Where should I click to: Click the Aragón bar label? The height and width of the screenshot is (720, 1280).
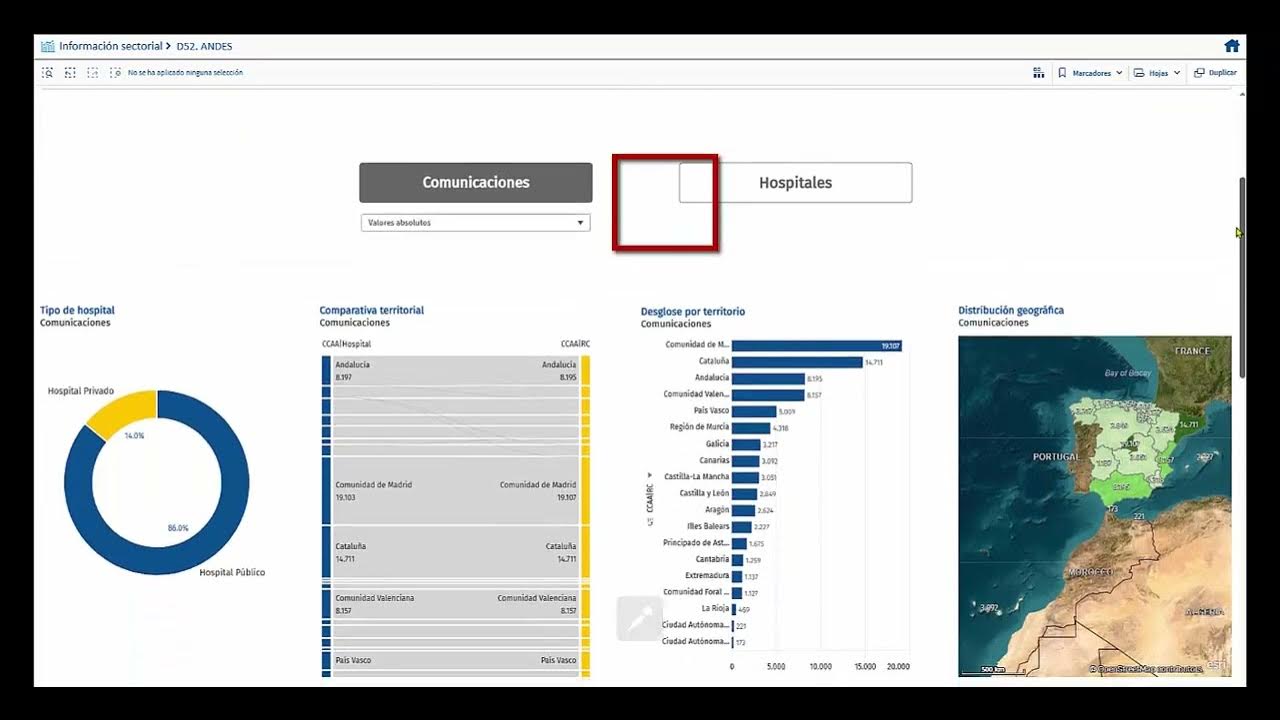(717, 510)
